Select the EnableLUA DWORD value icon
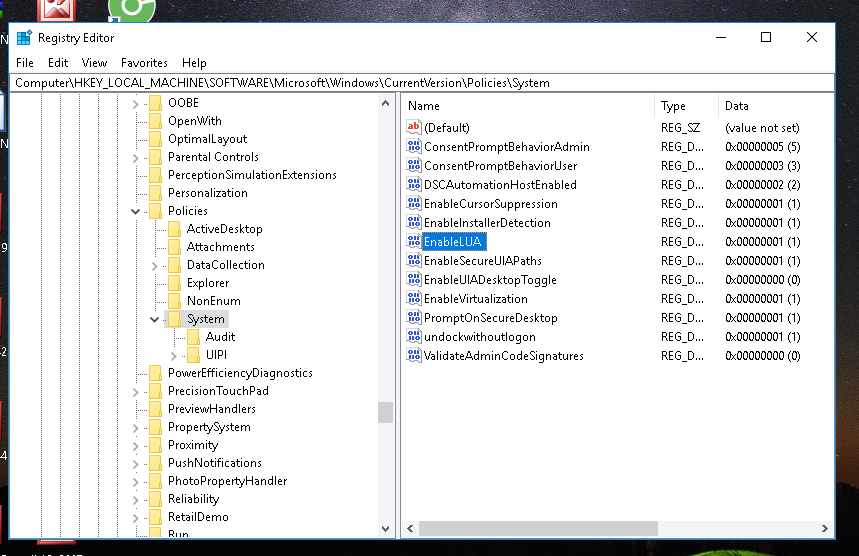859x556 pixels. coord(414,241)
